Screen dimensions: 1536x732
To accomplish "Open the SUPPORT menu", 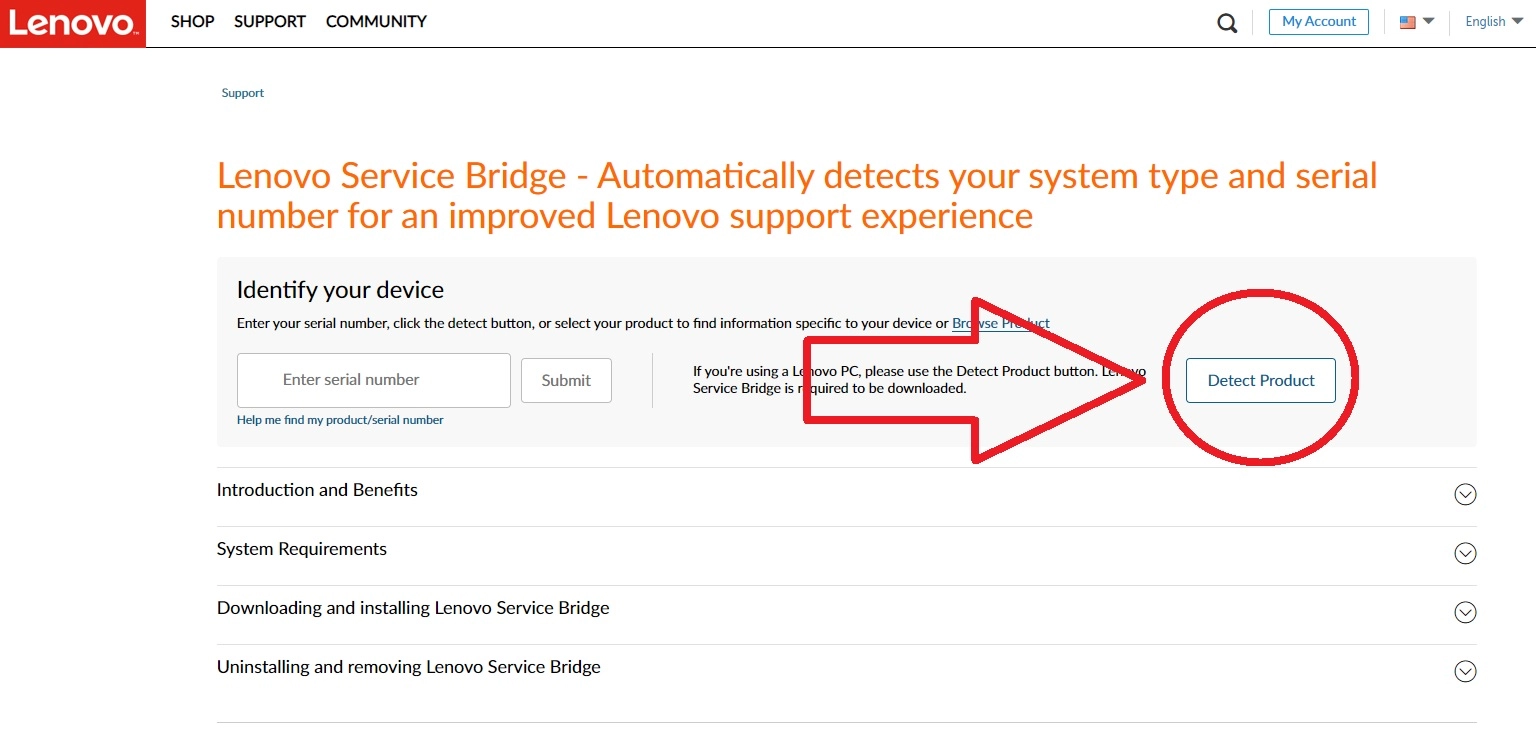I will tap(270, 21).
